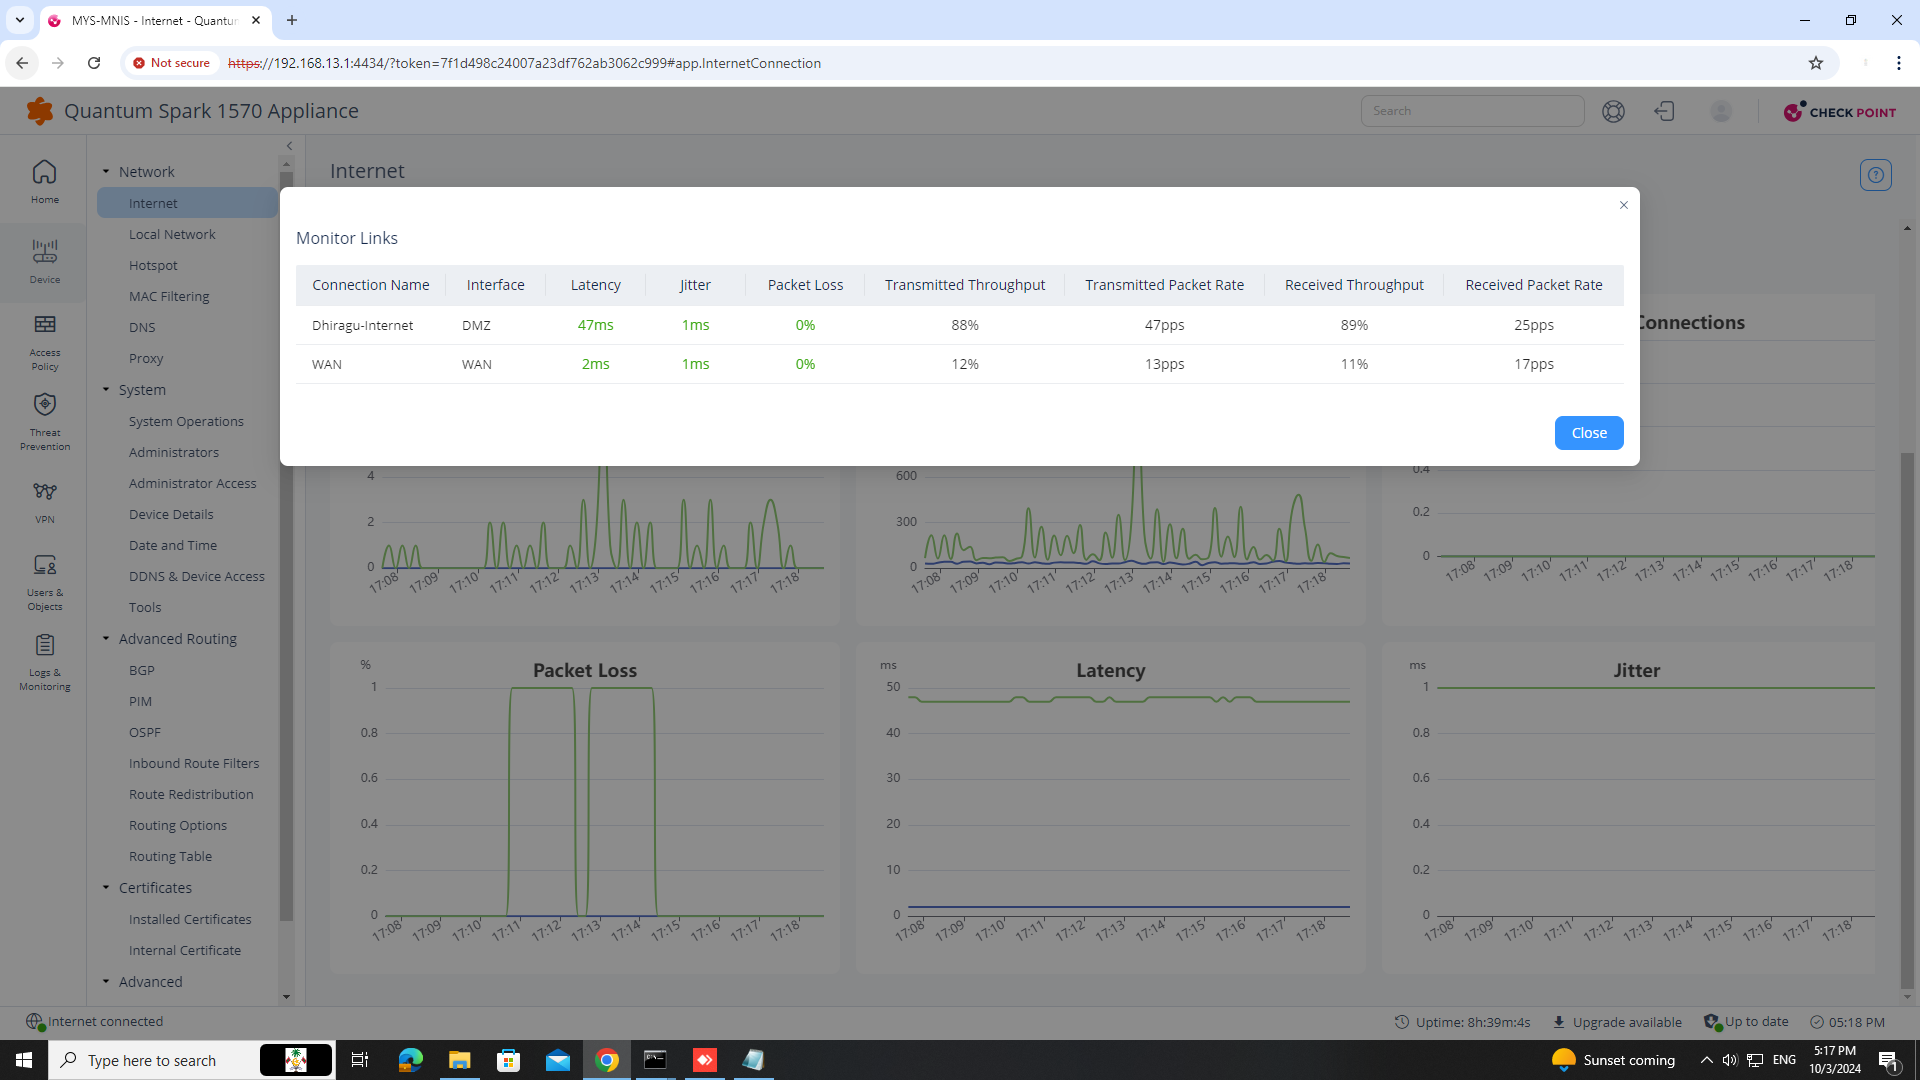Collapse the Advanced Routing section
Image resolution: width=1920 pixels, height=1080 pixels.
(x=106, y=638)
